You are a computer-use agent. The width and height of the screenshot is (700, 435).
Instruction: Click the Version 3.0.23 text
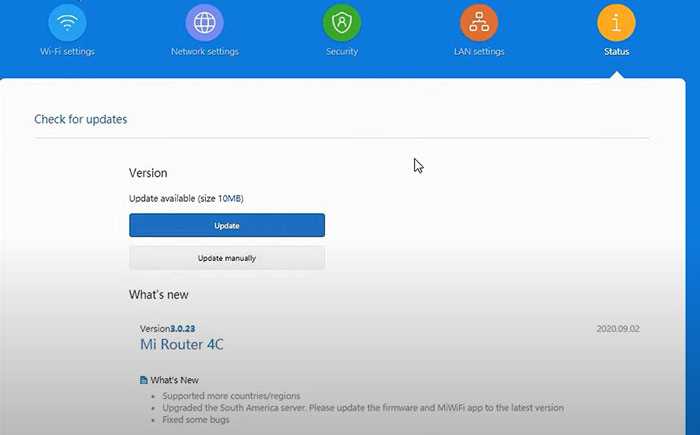167,328
